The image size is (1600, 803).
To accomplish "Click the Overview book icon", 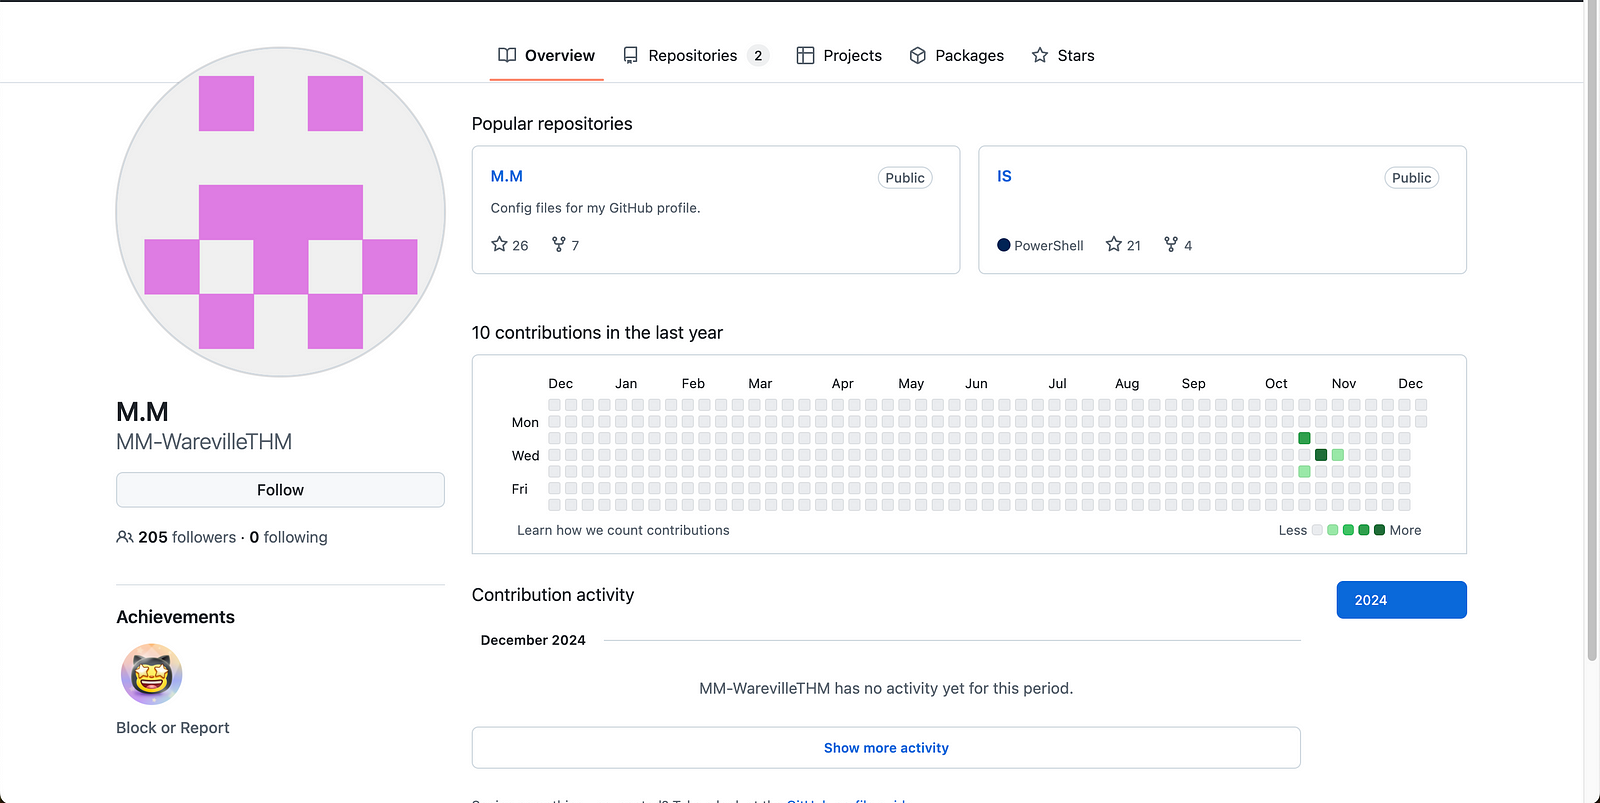I will pyautogui.click(x=507, y=55).
